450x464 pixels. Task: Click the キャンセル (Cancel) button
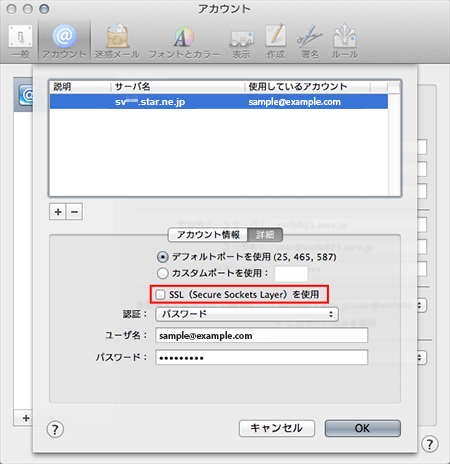[x=277, y=428]
